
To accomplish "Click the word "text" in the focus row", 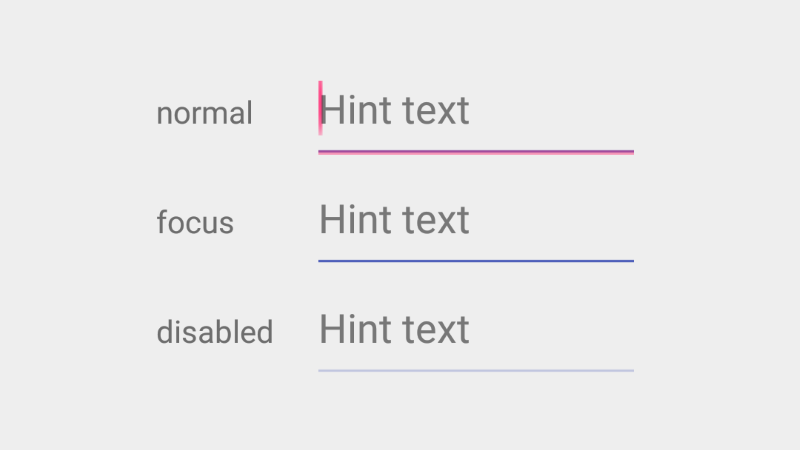I will pyautogui.click(x=434, y=221).
